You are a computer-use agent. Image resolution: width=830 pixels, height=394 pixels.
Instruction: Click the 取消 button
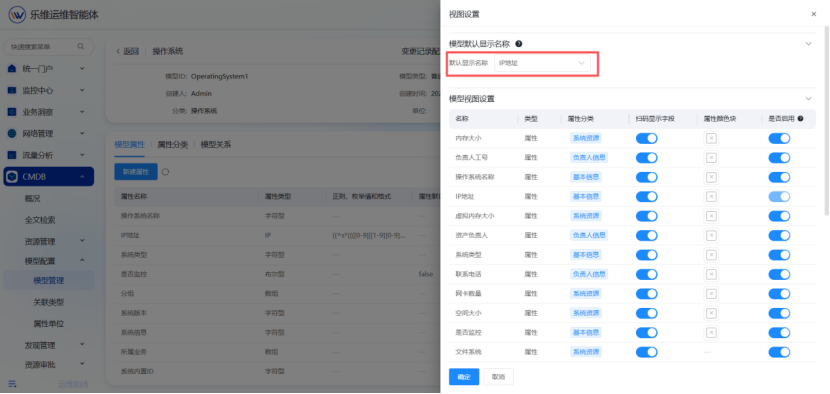[498, 377]
